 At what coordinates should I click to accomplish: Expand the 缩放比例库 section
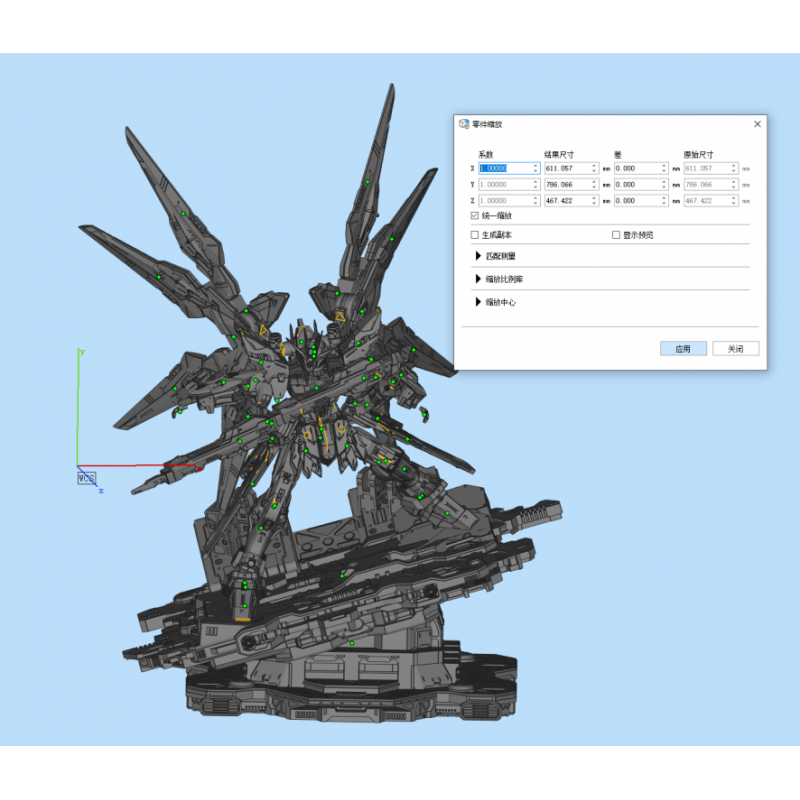point(478,279)
